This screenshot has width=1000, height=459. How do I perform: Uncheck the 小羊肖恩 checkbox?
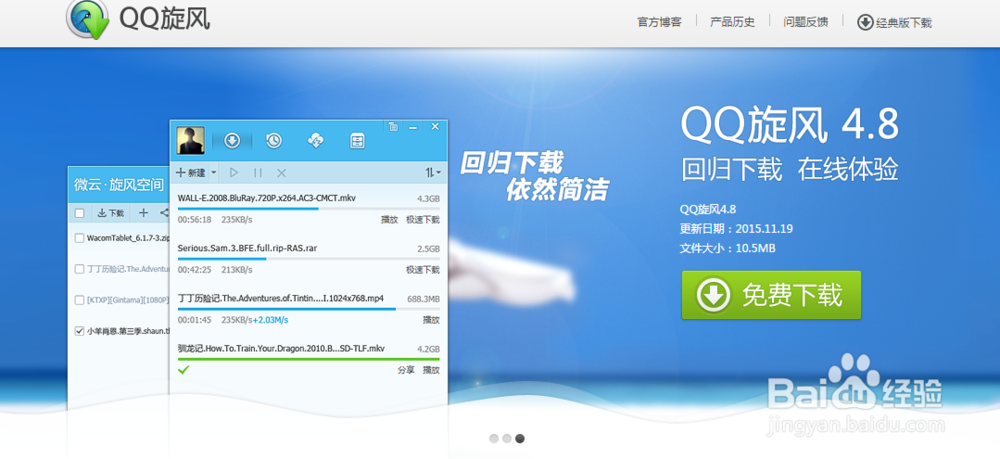79,331
